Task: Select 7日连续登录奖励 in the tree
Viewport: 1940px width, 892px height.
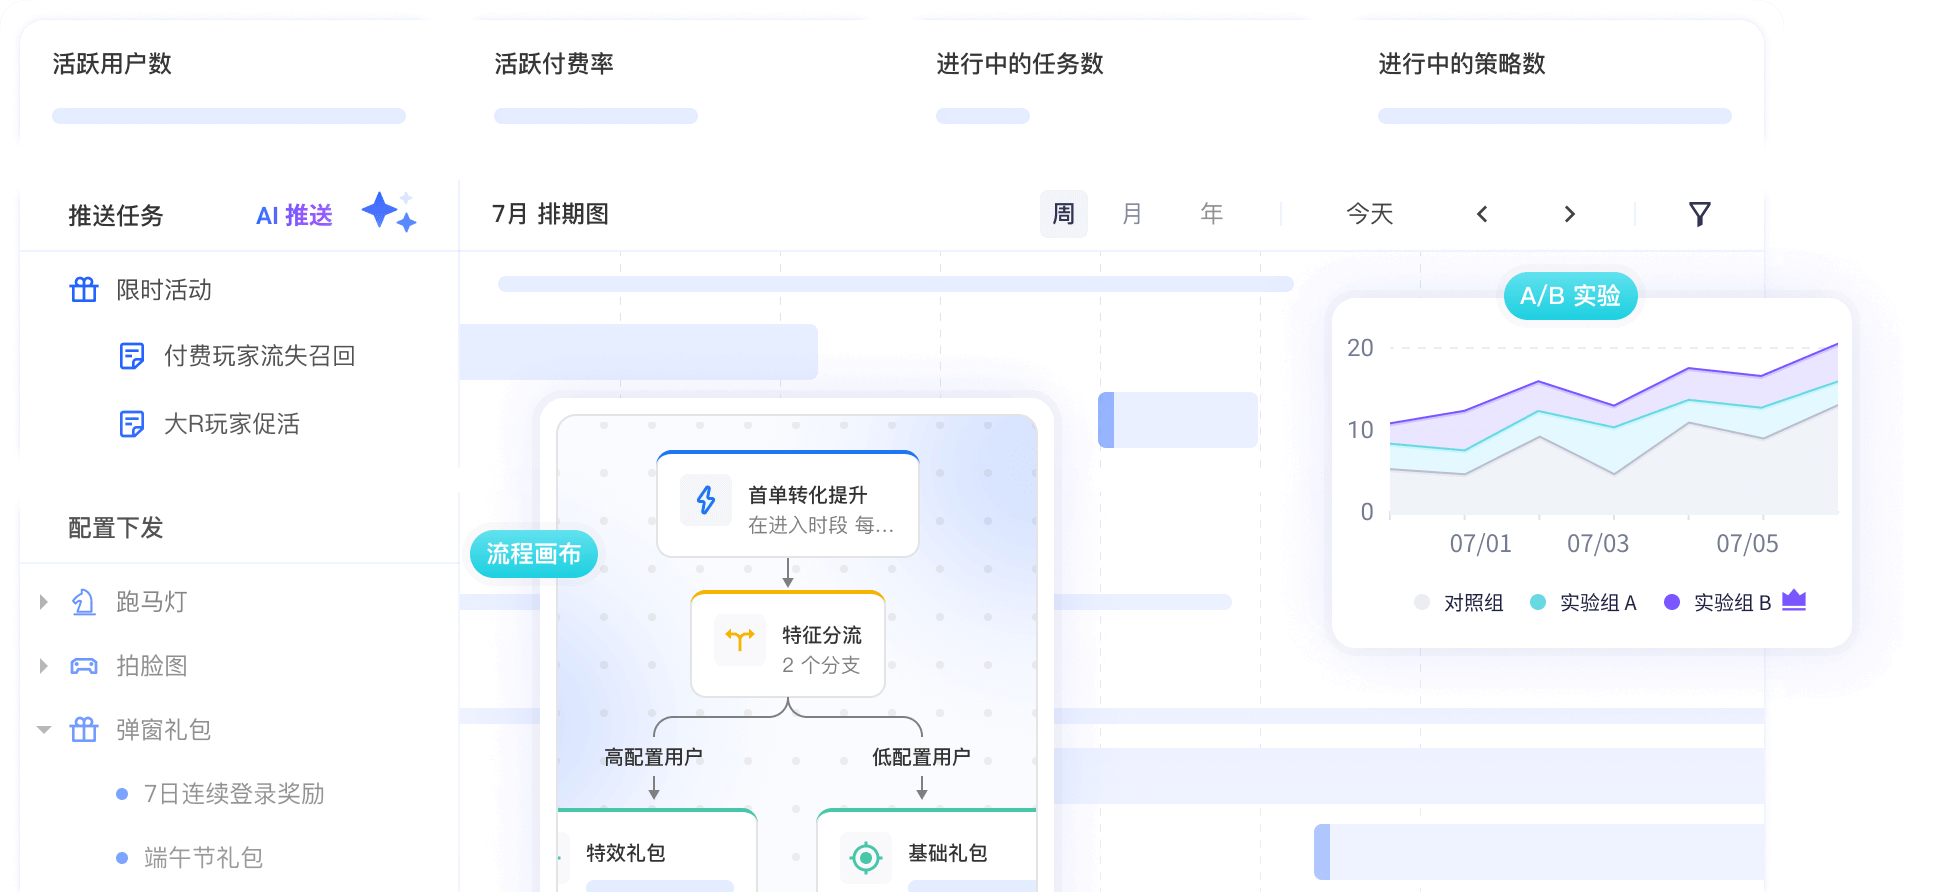Action: pos(234,794)
